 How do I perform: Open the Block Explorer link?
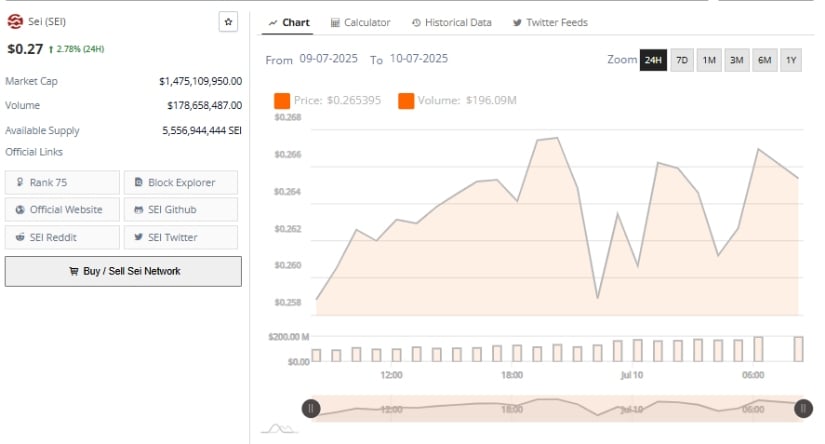coord(181,183)
